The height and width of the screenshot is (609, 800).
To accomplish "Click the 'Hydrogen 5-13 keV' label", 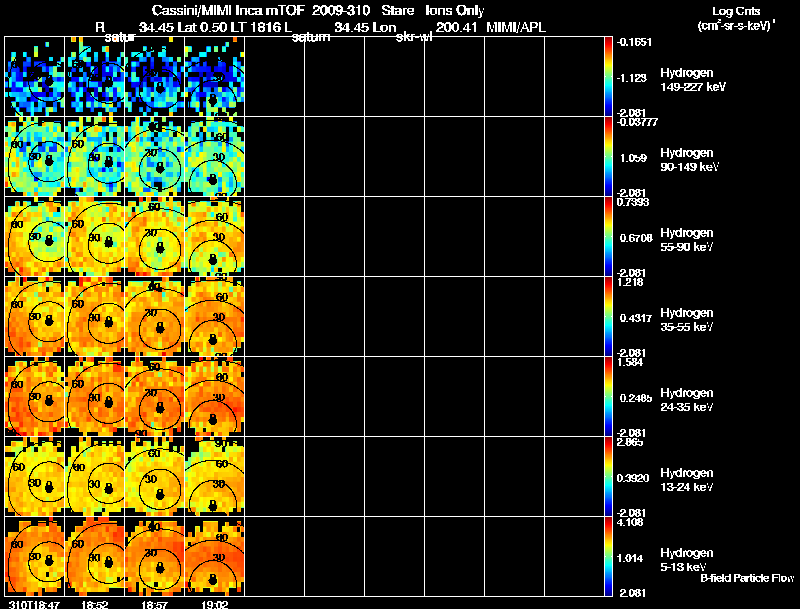I will point(687,560).
